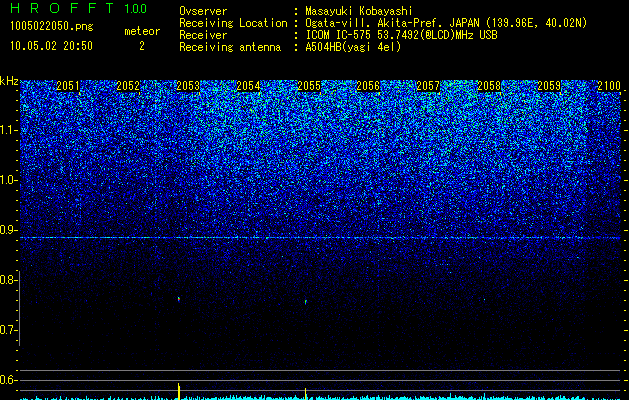Click the 2057 time marker
The height and width of the screenshot is (400, 629).
[x=428, y=86]
